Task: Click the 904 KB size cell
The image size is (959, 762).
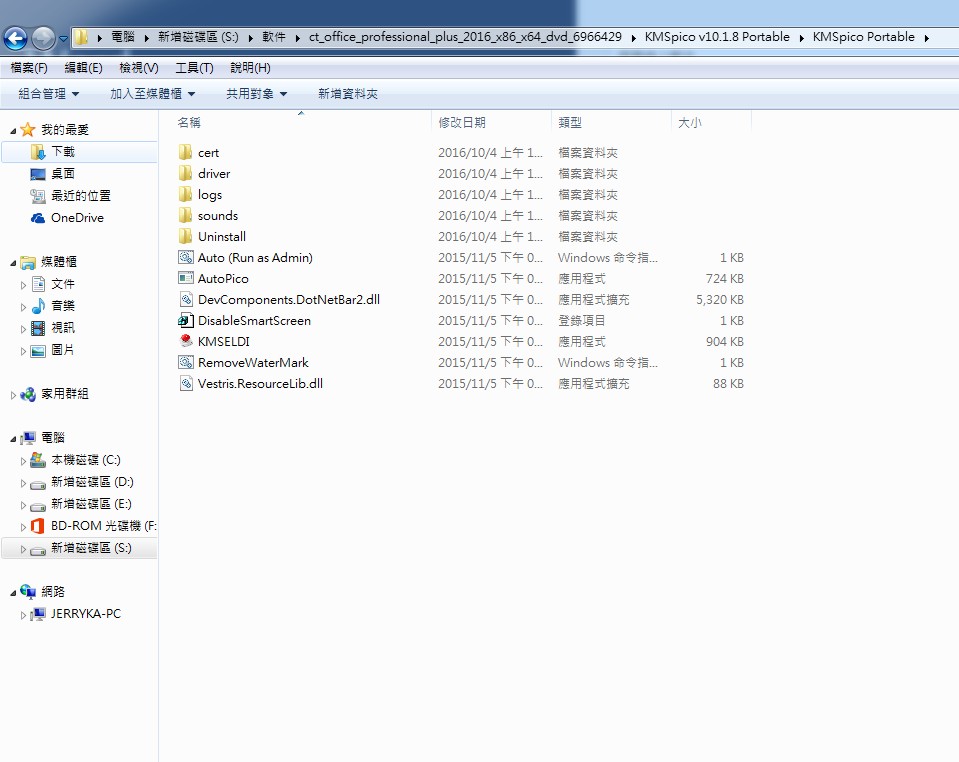Action: click(725, 341)
